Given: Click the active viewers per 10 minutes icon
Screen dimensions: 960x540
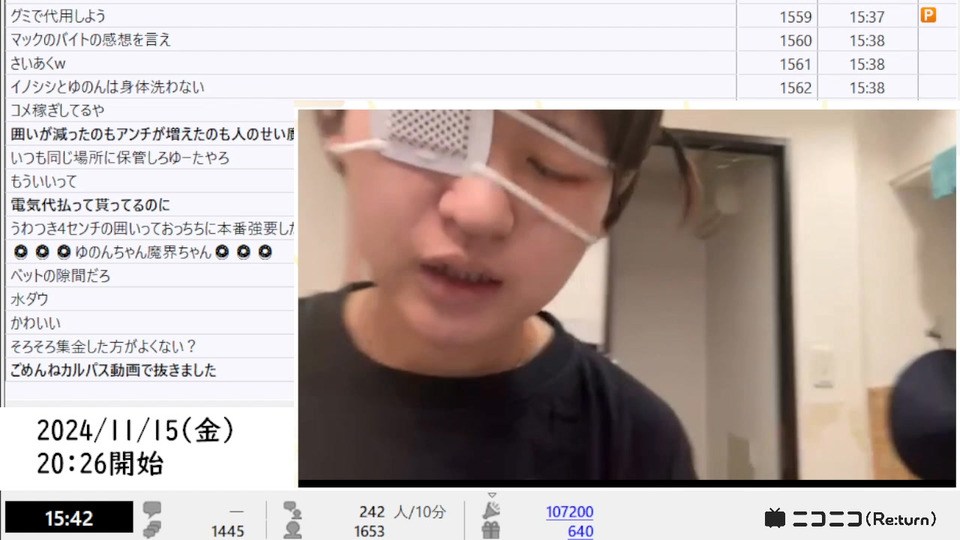Looking at the screenshot, I should click(x=293, y=509).
